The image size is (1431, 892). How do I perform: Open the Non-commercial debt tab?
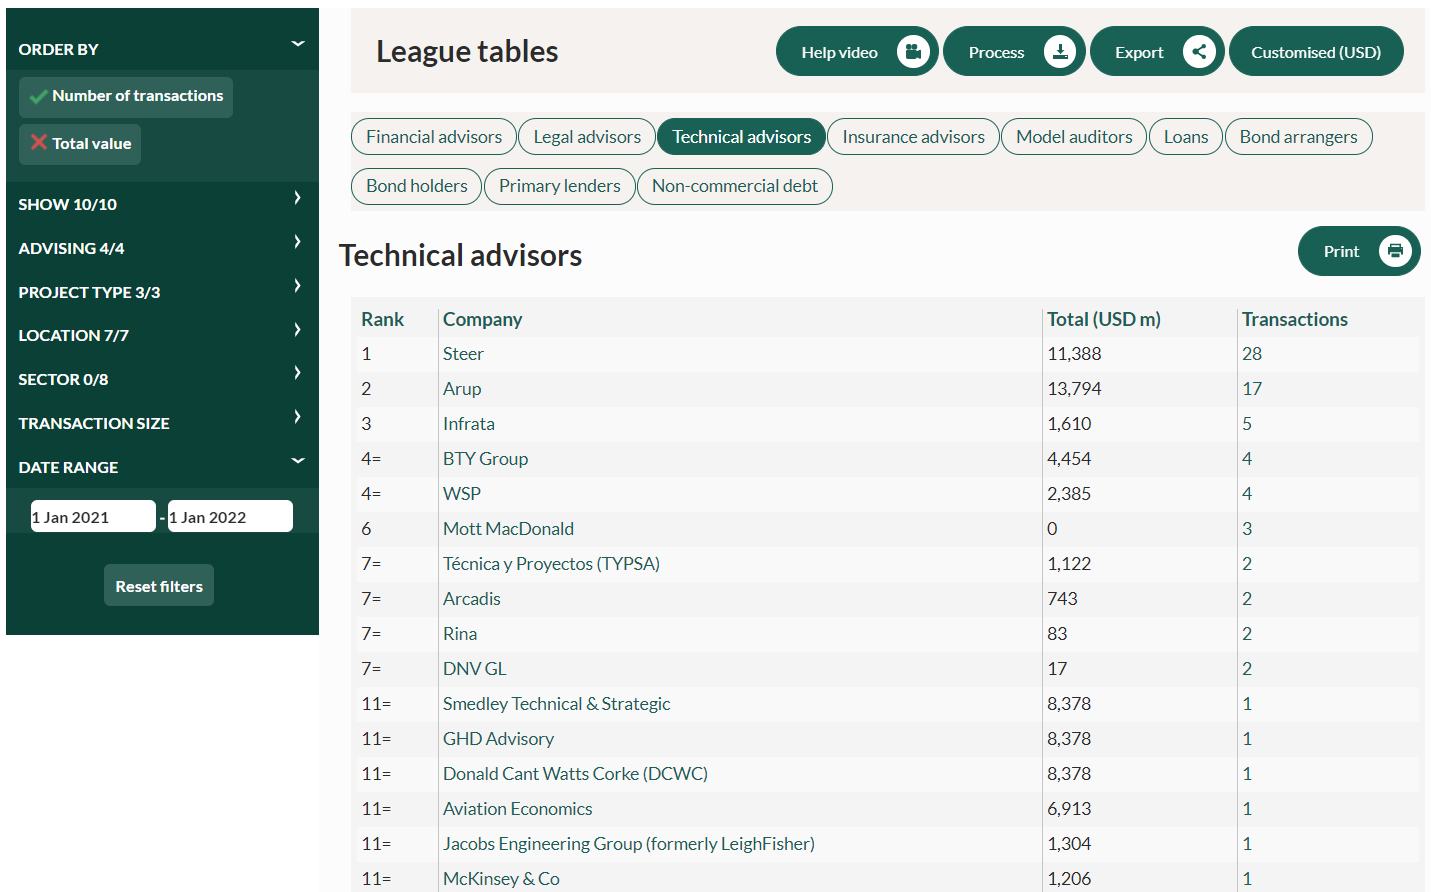pos(734,186)
